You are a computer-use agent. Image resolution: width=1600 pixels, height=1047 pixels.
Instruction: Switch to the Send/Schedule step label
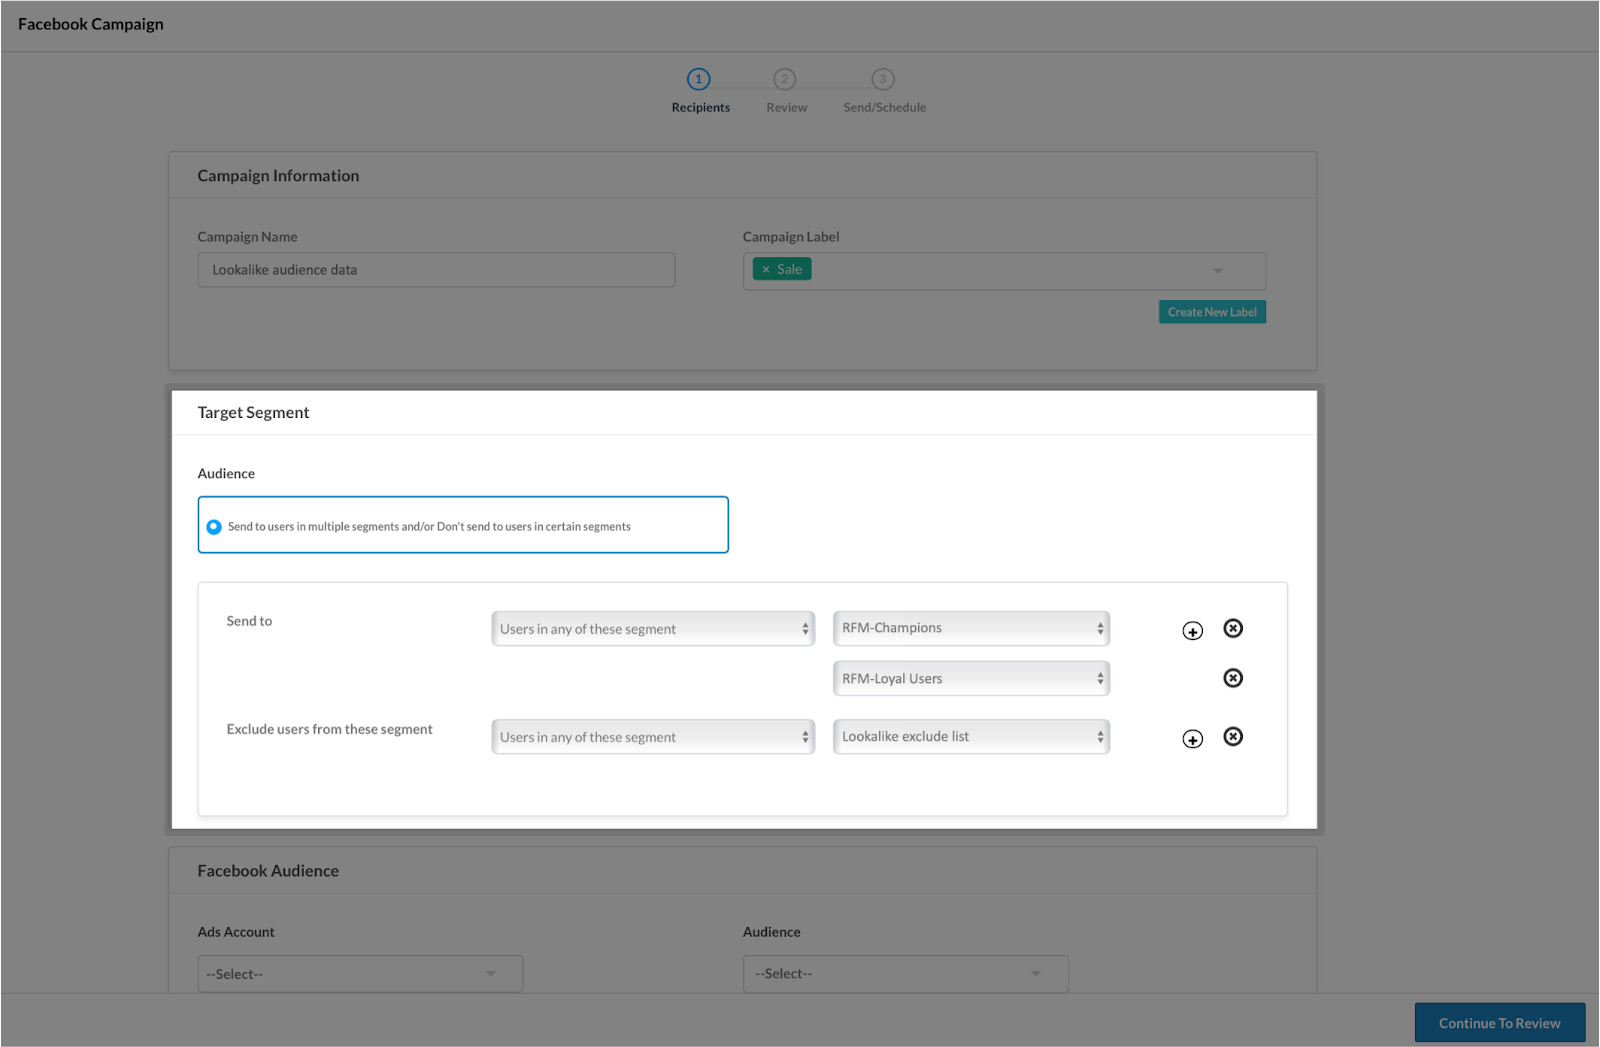pos(884,108)
